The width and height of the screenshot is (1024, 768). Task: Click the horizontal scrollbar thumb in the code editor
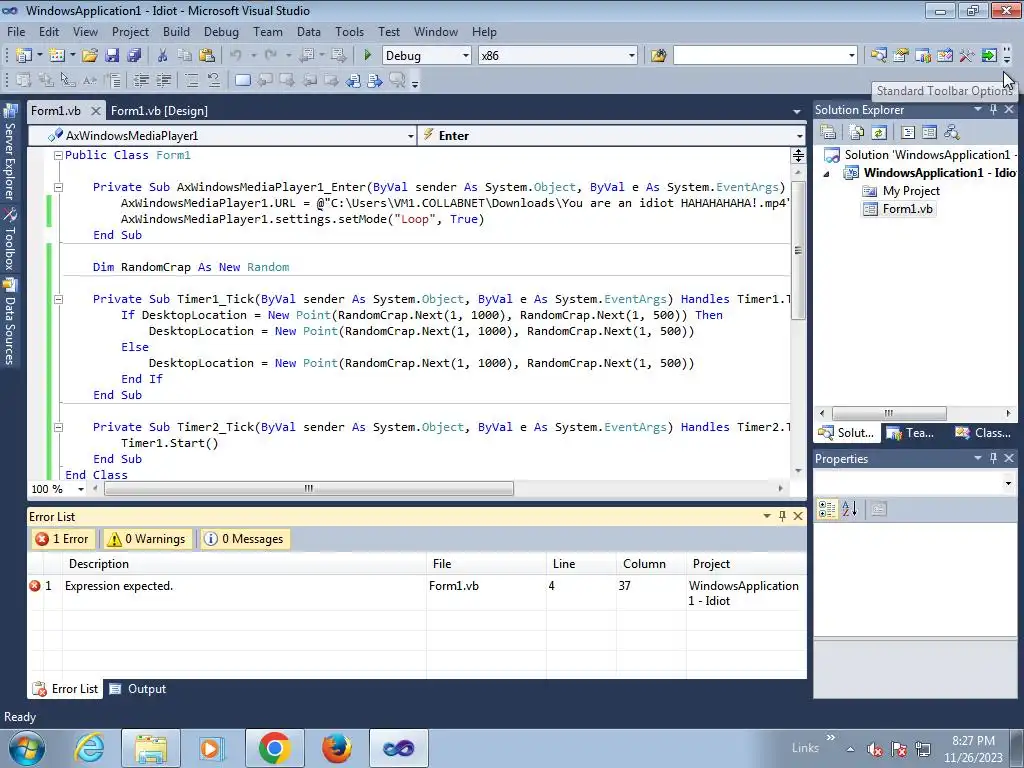(x=309, y=488)
